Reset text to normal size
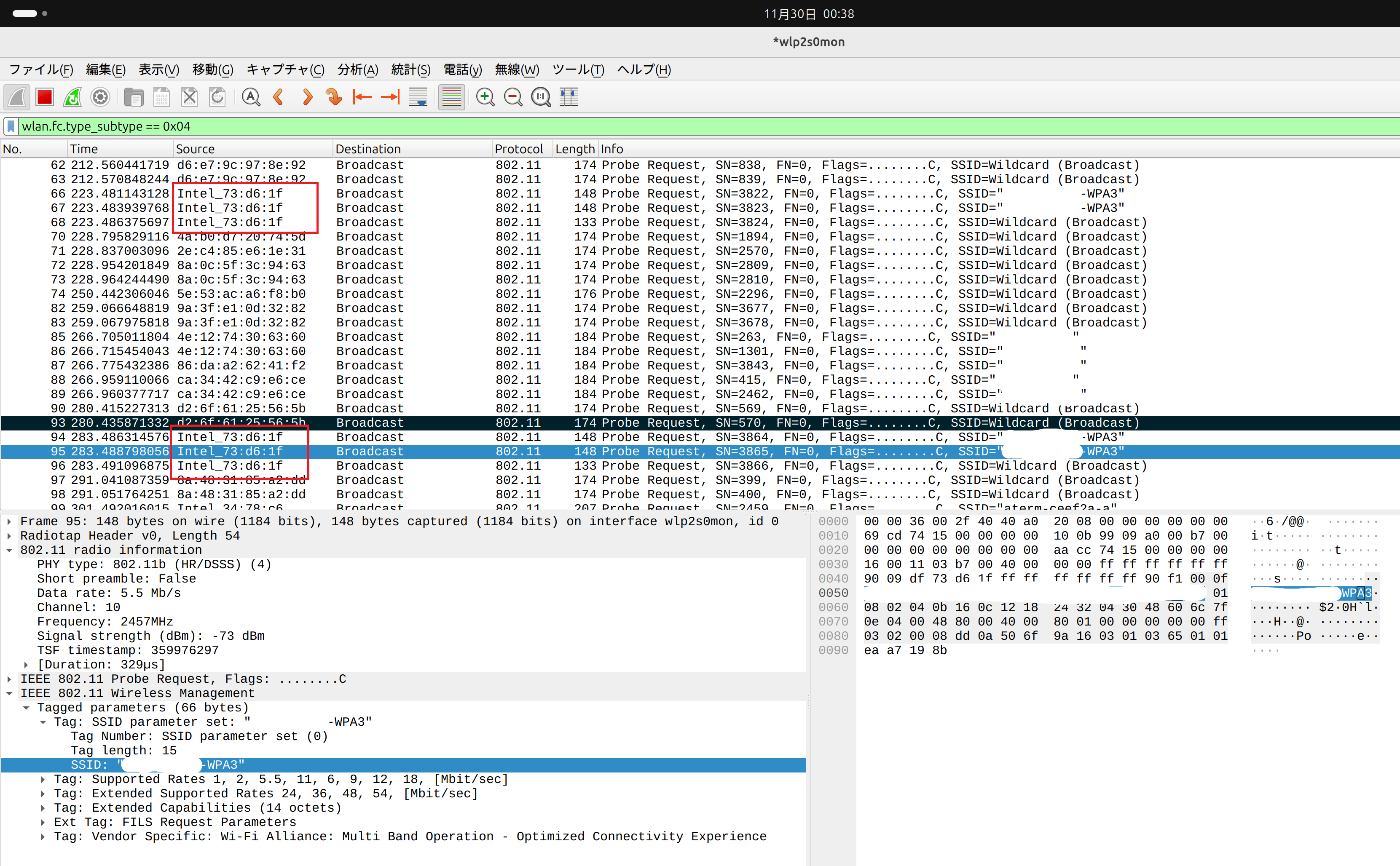 coord(541,97)
